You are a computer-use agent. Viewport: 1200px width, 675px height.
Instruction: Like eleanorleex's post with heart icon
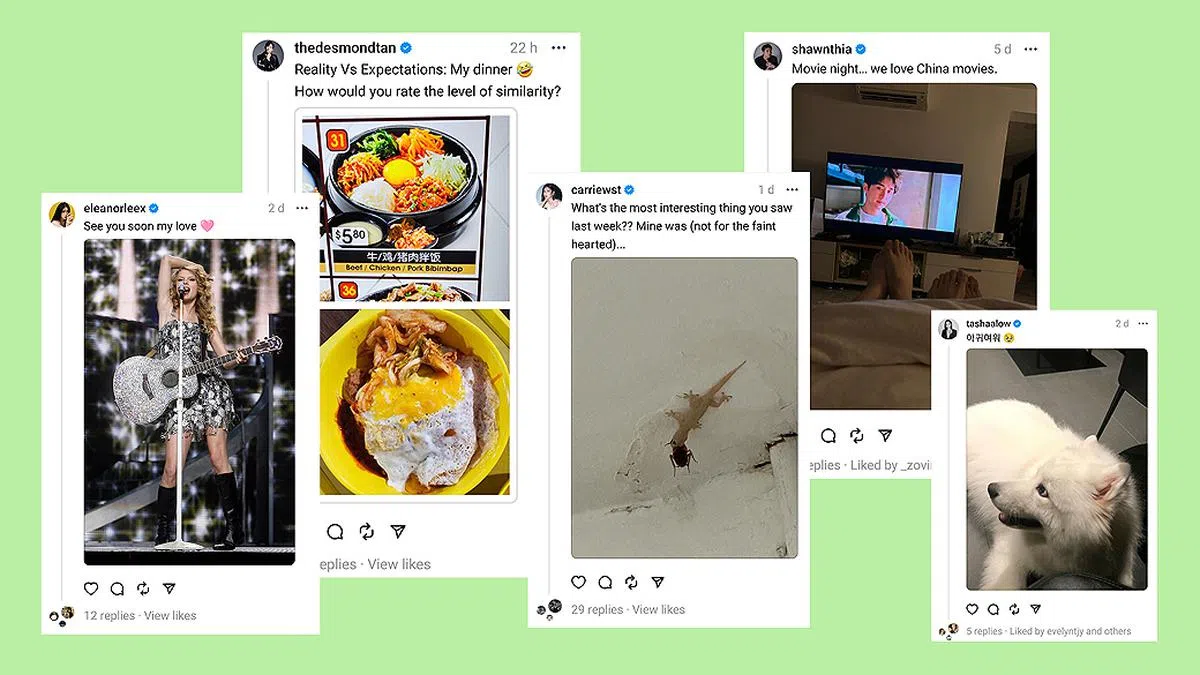click(x=91, y=589)
